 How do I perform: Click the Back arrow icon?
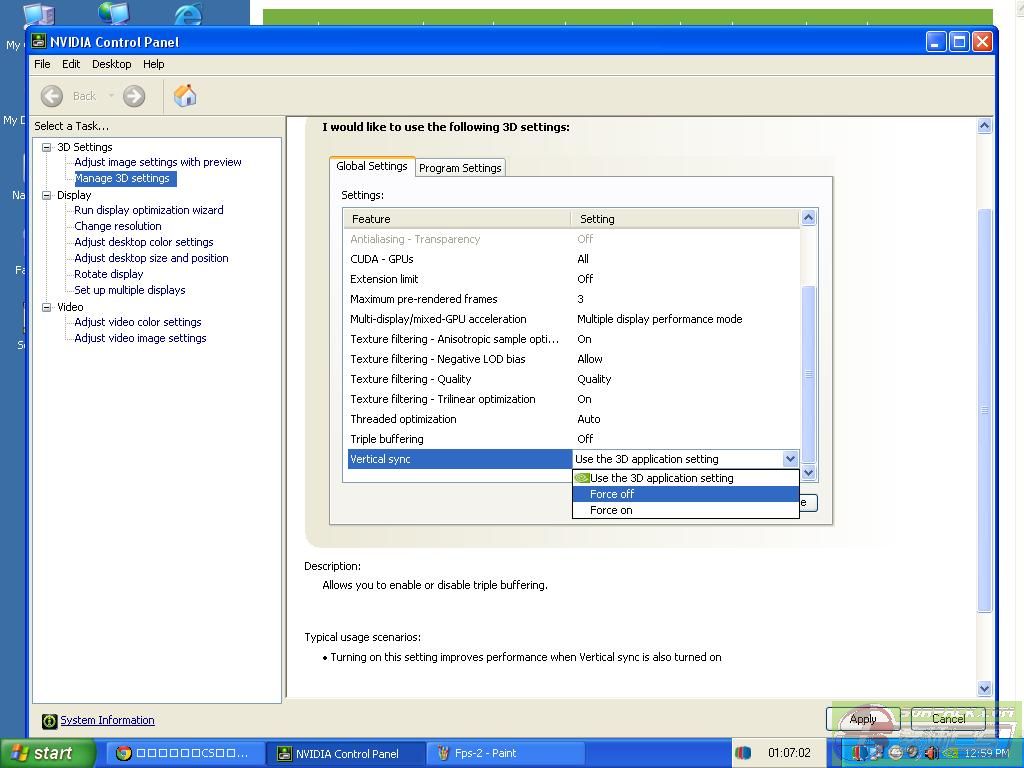point(52,96)
